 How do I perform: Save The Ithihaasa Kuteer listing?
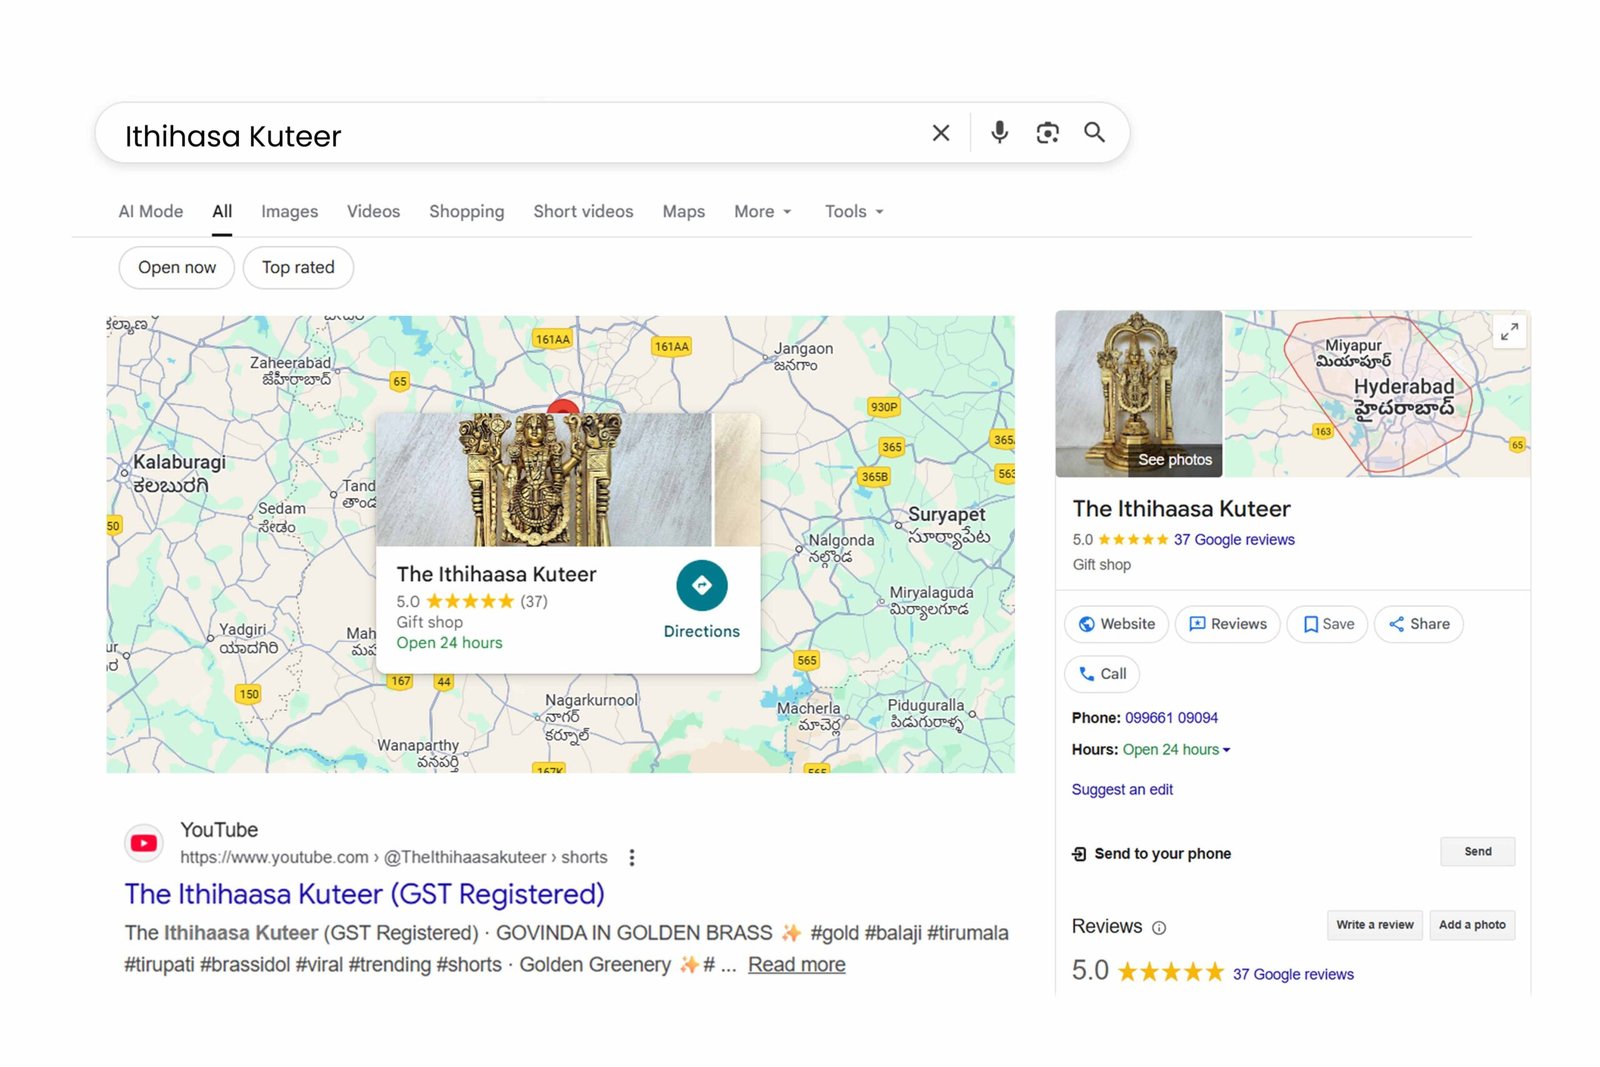click(x=1327, y=624)
